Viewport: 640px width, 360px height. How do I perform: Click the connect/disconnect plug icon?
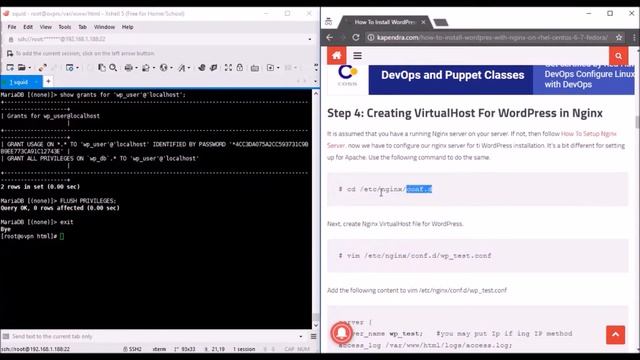[42, 68]
